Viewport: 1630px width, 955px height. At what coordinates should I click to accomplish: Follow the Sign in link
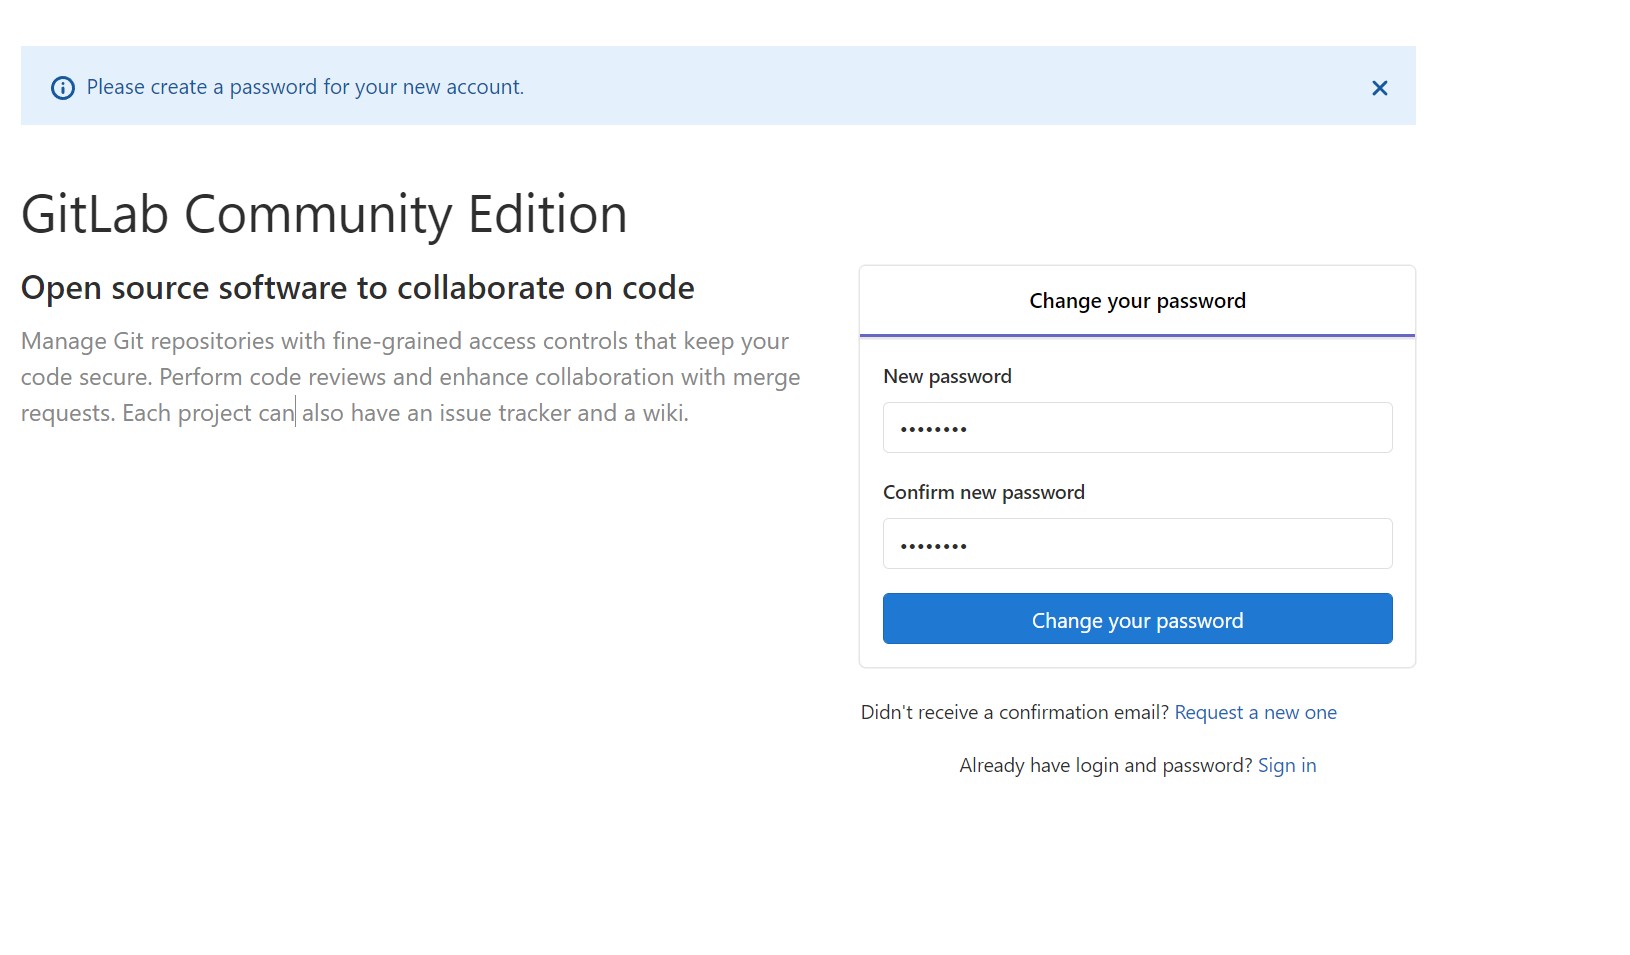coord(1286,765)
